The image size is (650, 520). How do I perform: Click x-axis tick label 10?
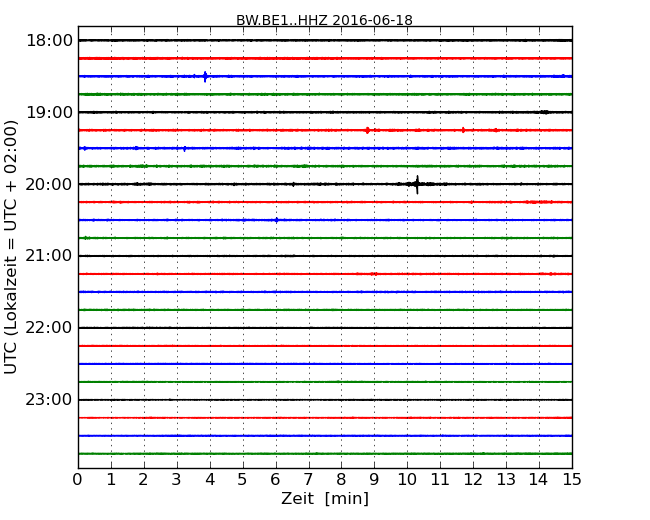tap(407, 480)
